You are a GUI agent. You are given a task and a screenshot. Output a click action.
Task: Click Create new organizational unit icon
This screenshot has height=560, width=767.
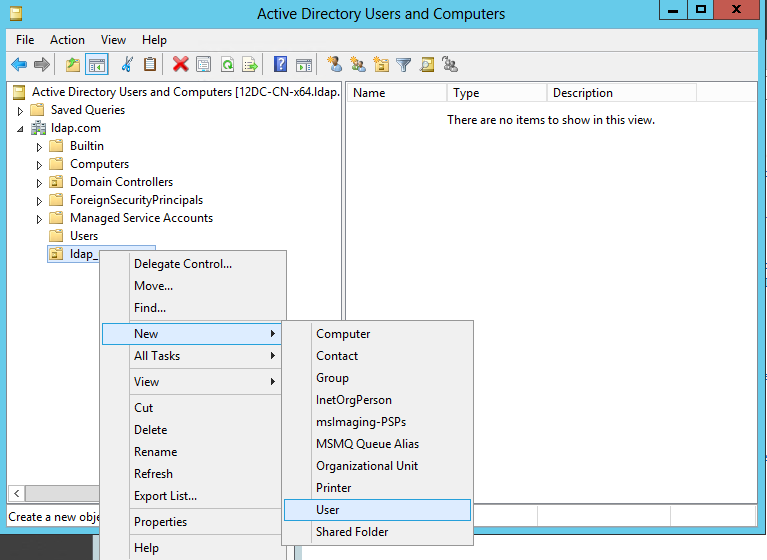[x=381, y=65]
